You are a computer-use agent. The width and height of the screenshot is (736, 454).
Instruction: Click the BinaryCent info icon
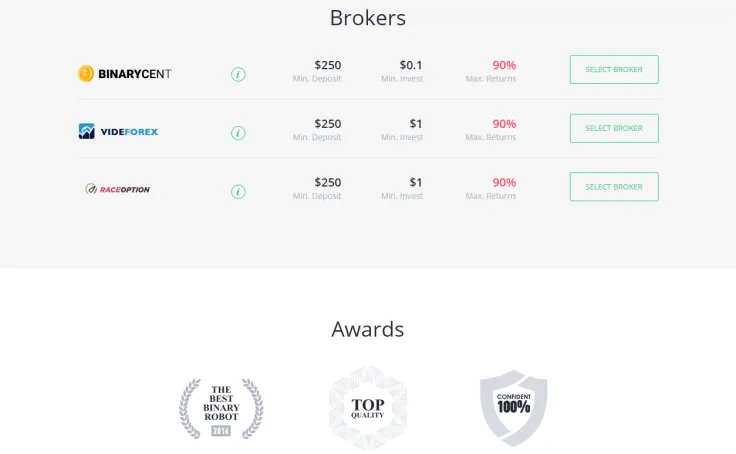[x=238, y=74]
